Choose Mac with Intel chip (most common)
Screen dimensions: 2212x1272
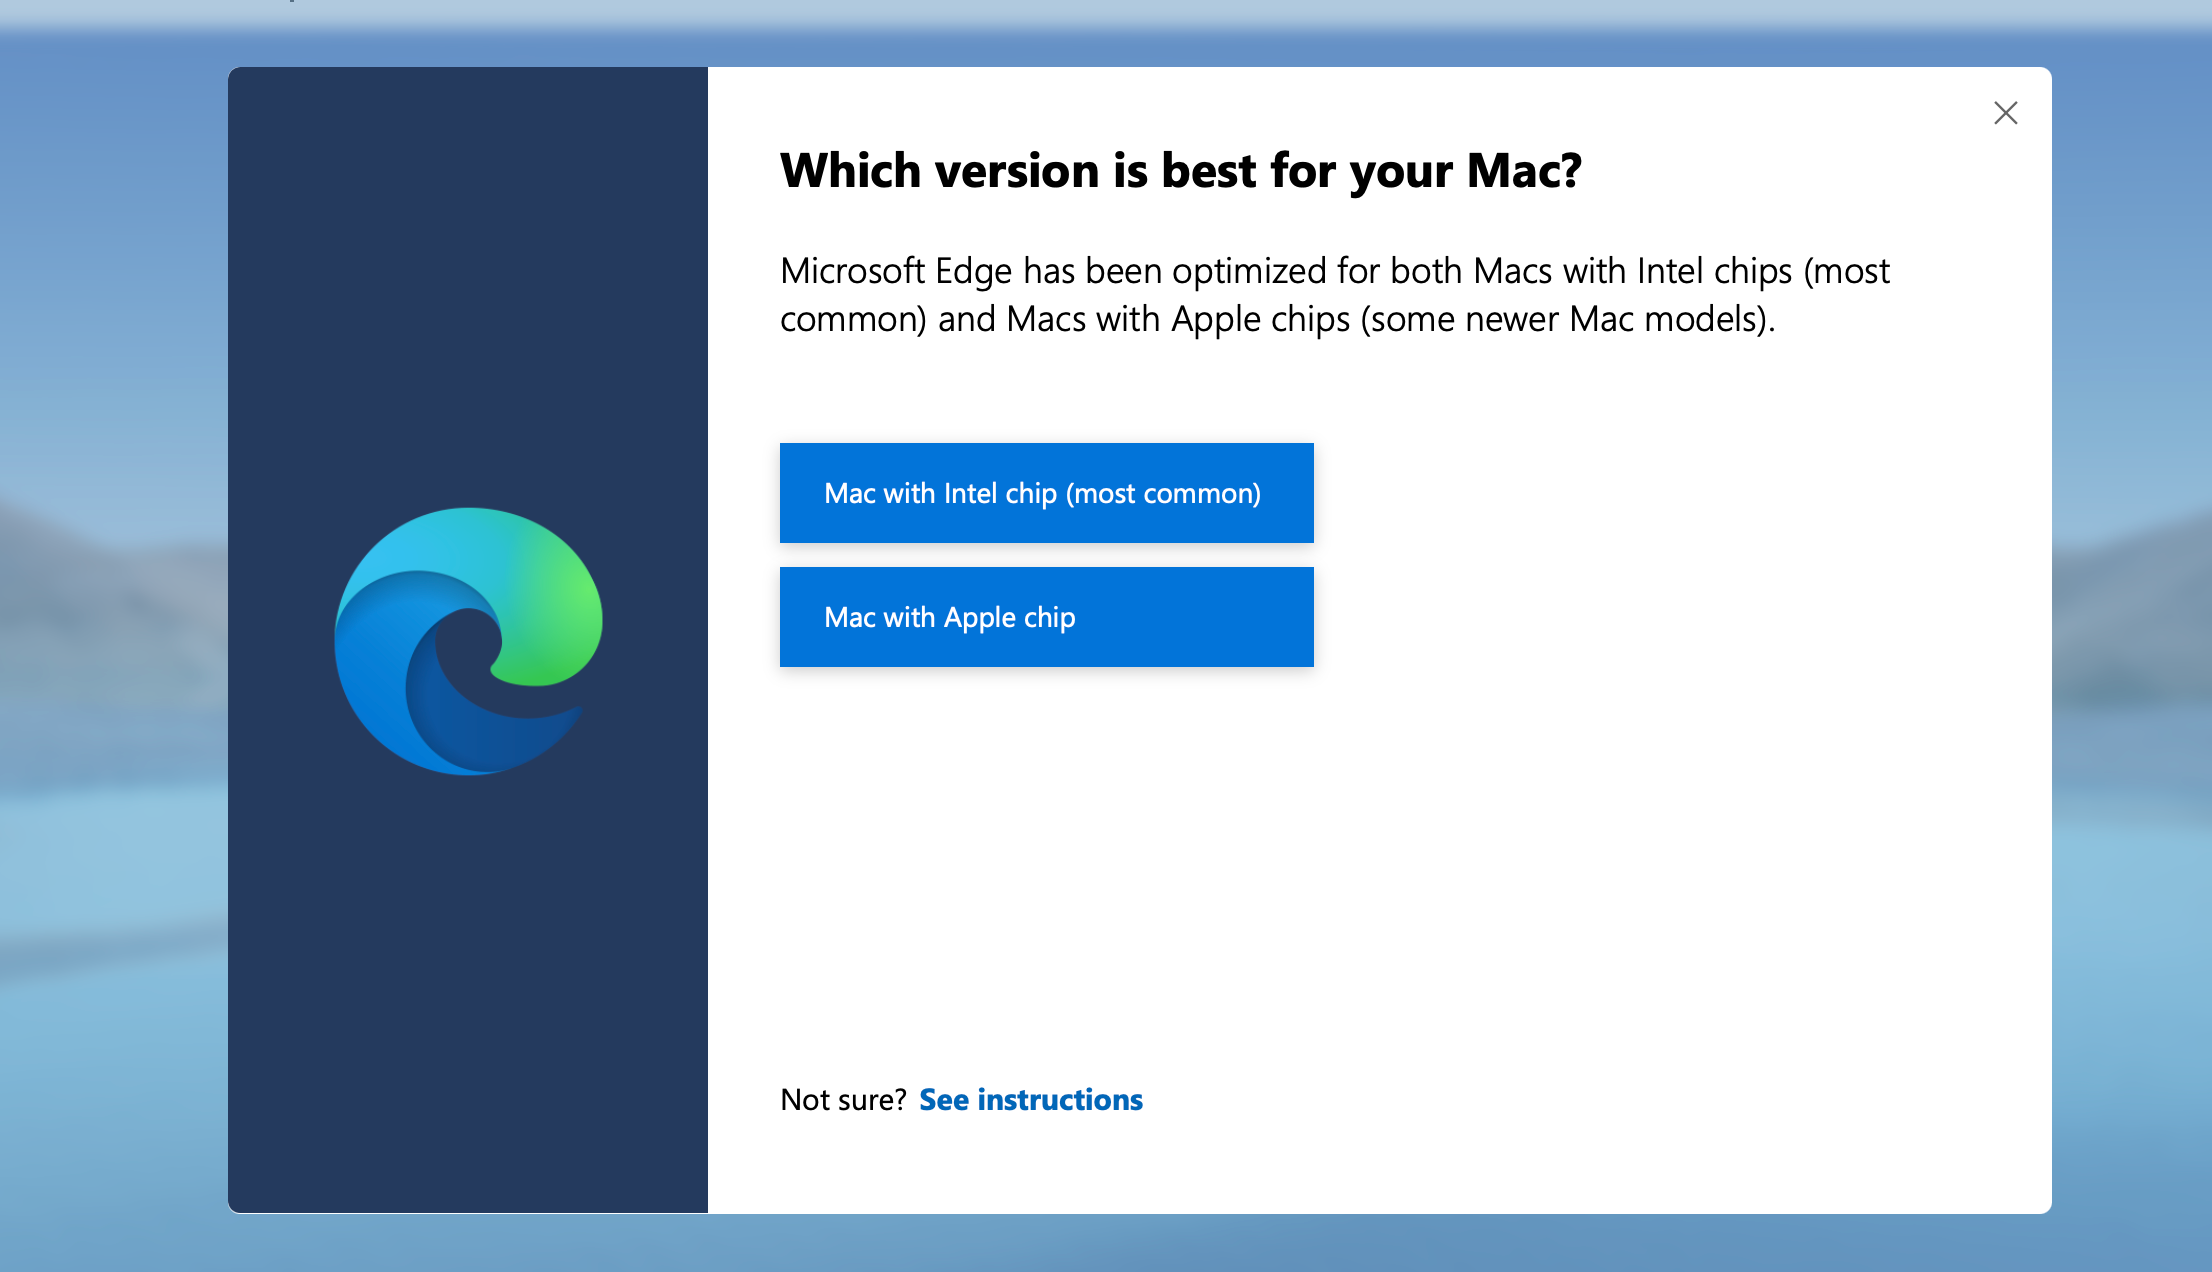coord(1046,493)
